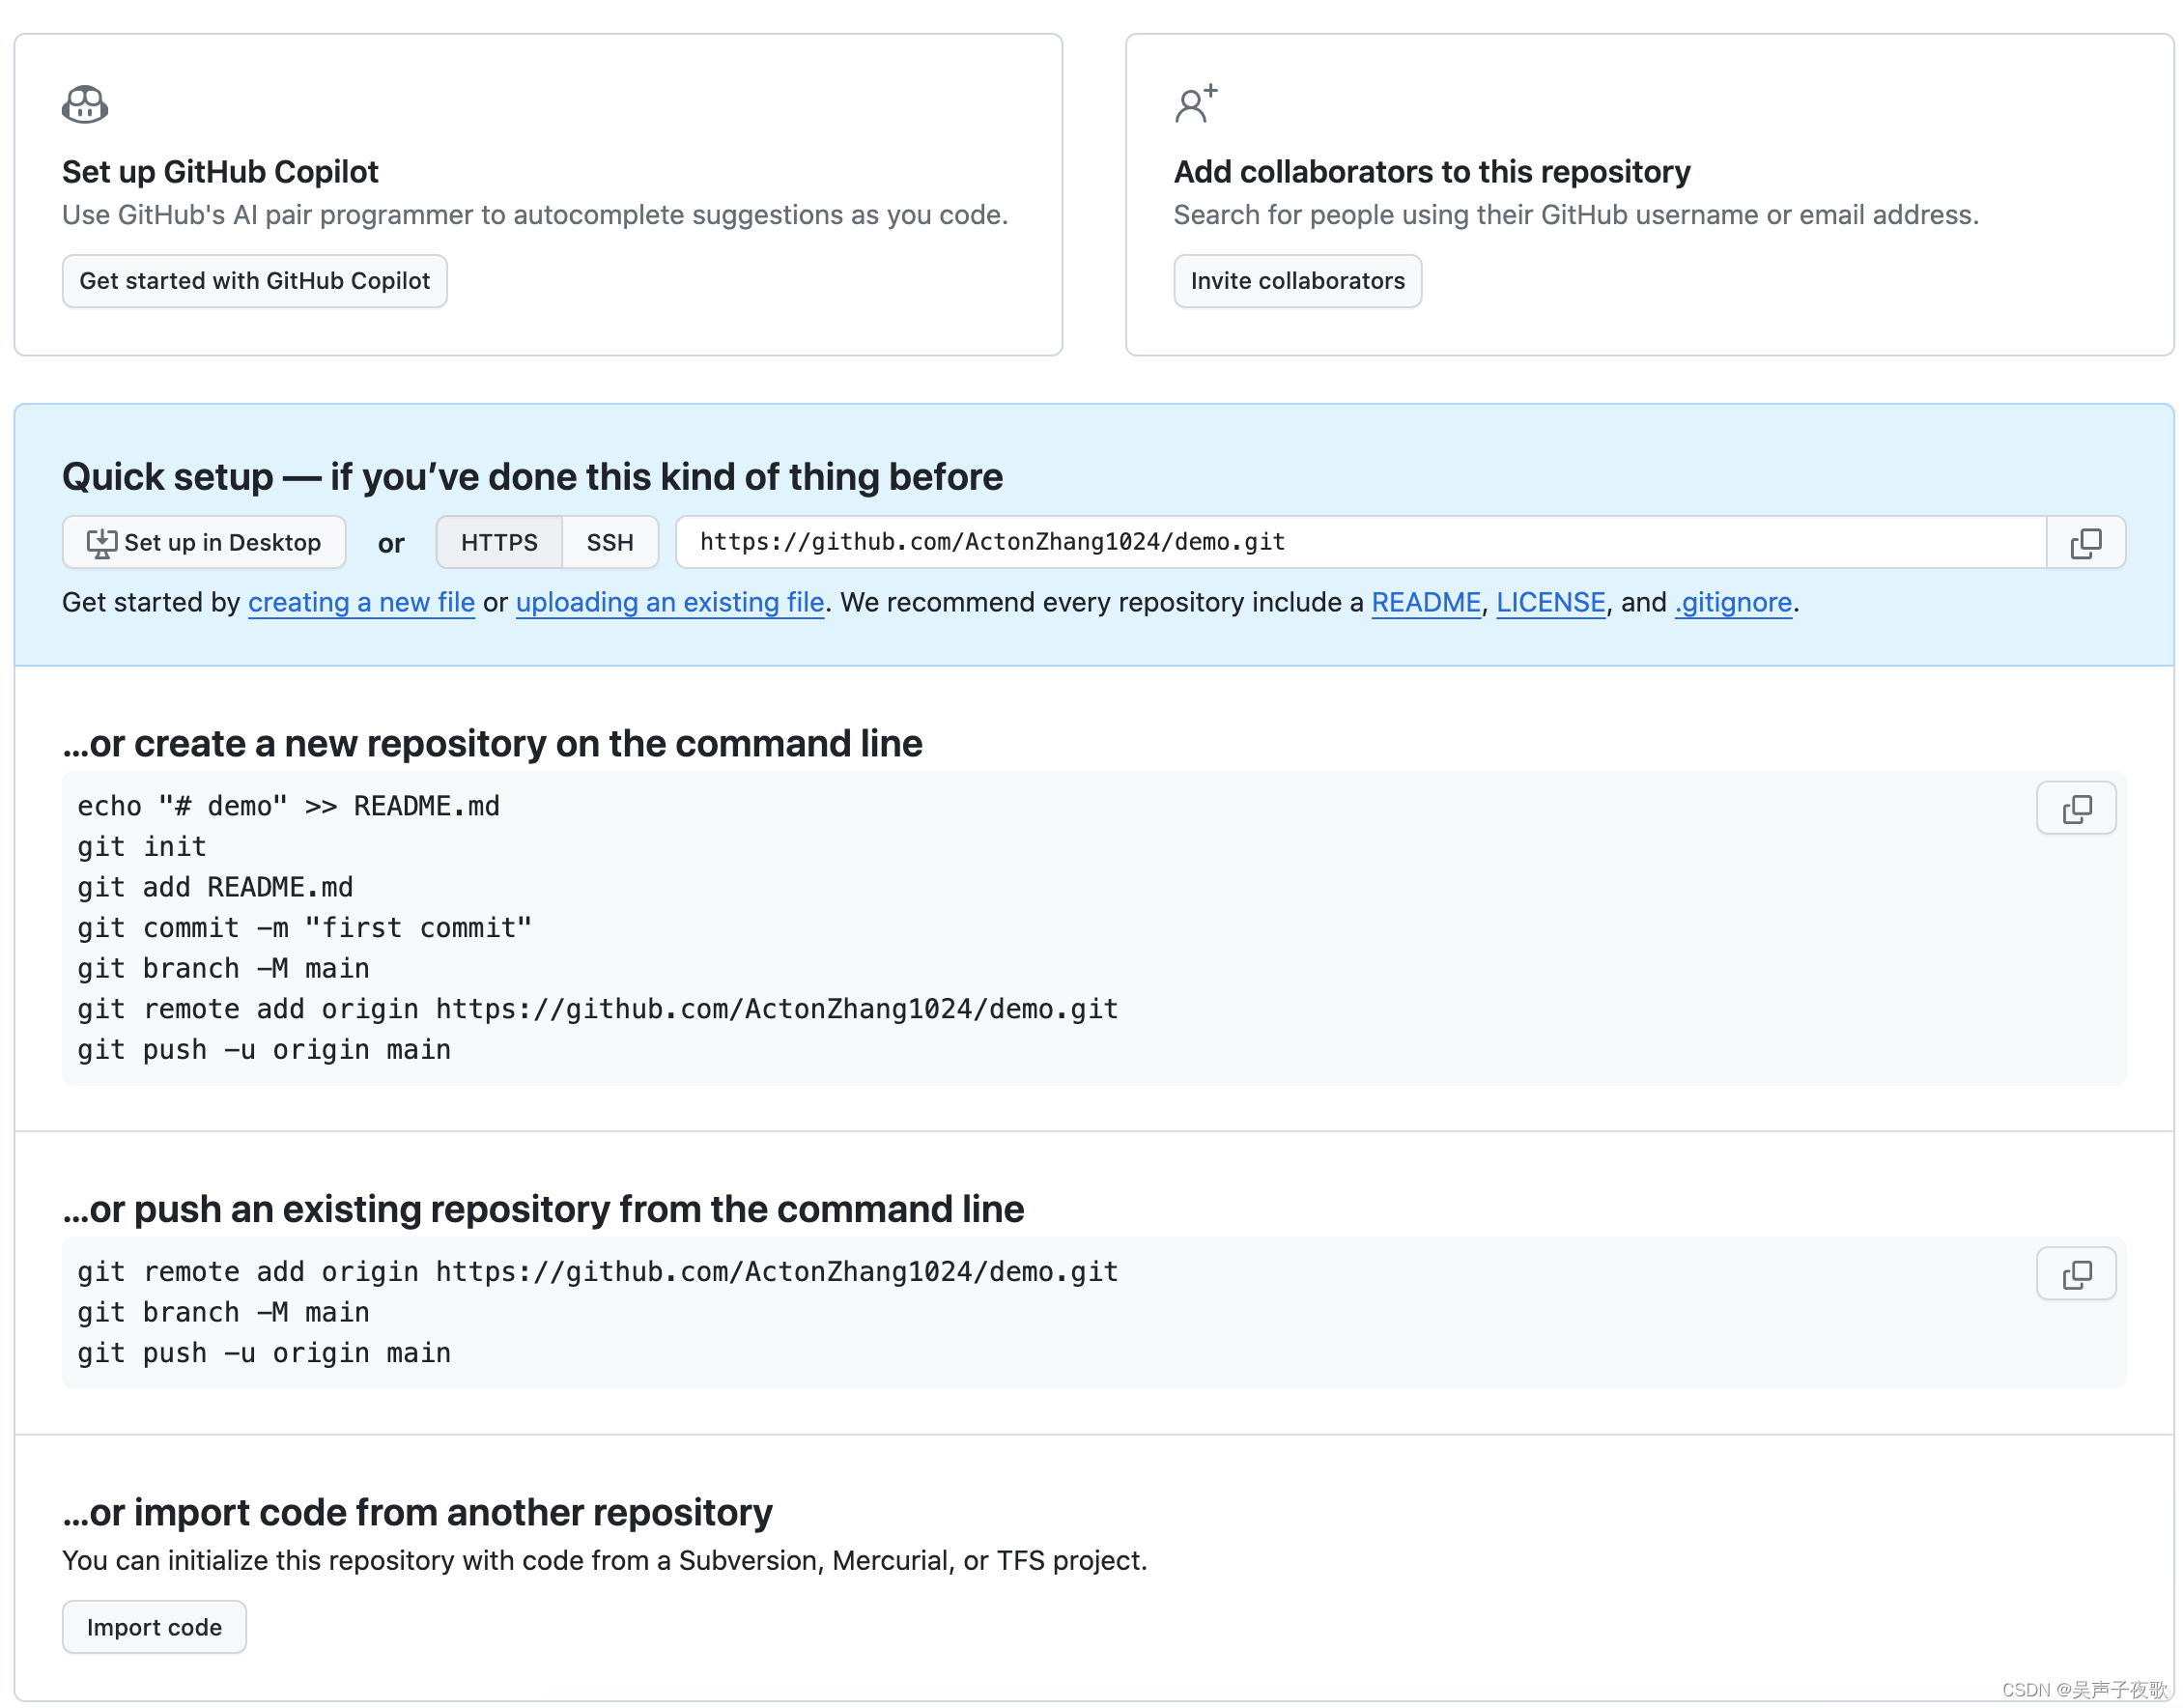
Task: Click '...or import code from another repository' heading
Action: click(x=417, y=1512)
